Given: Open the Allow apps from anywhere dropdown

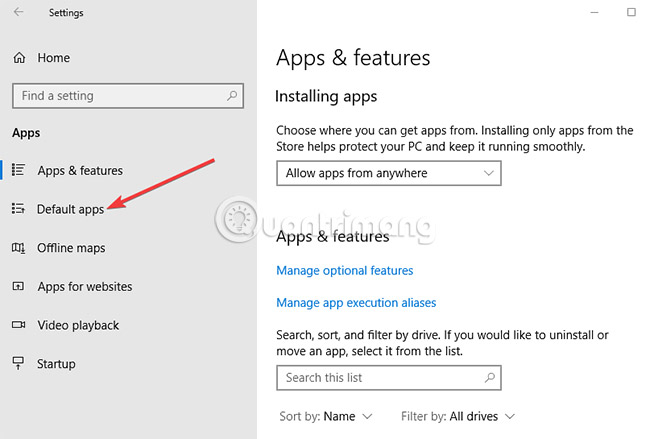Looking at the screenshot, I should pyautogui.click(x=388, y=173).
